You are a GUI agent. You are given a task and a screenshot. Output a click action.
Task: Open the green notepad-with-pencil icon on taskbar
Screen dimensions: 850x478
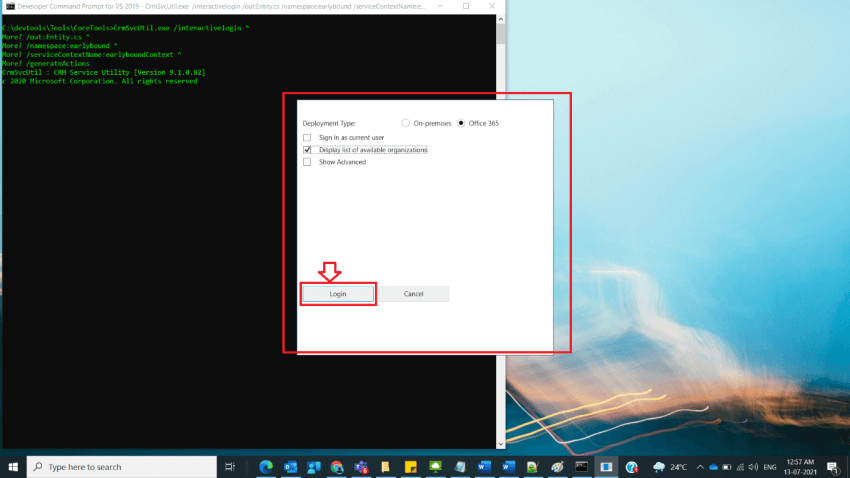[x=532, y=467]
